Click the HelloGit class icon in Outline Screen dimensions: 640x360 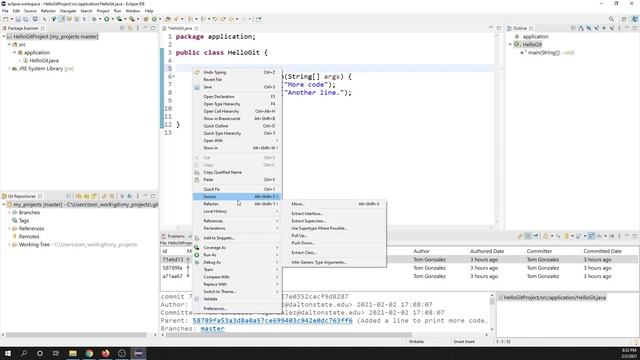tap(517, 44)
